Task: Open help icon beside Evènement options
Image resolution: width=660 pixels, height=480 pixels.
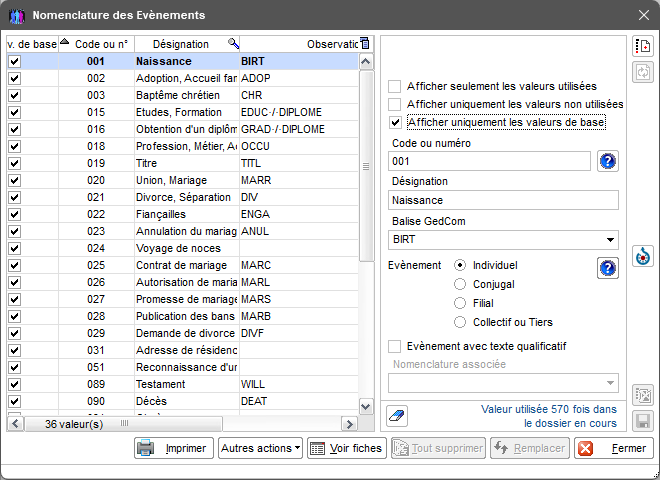Action: click(607, 268)
